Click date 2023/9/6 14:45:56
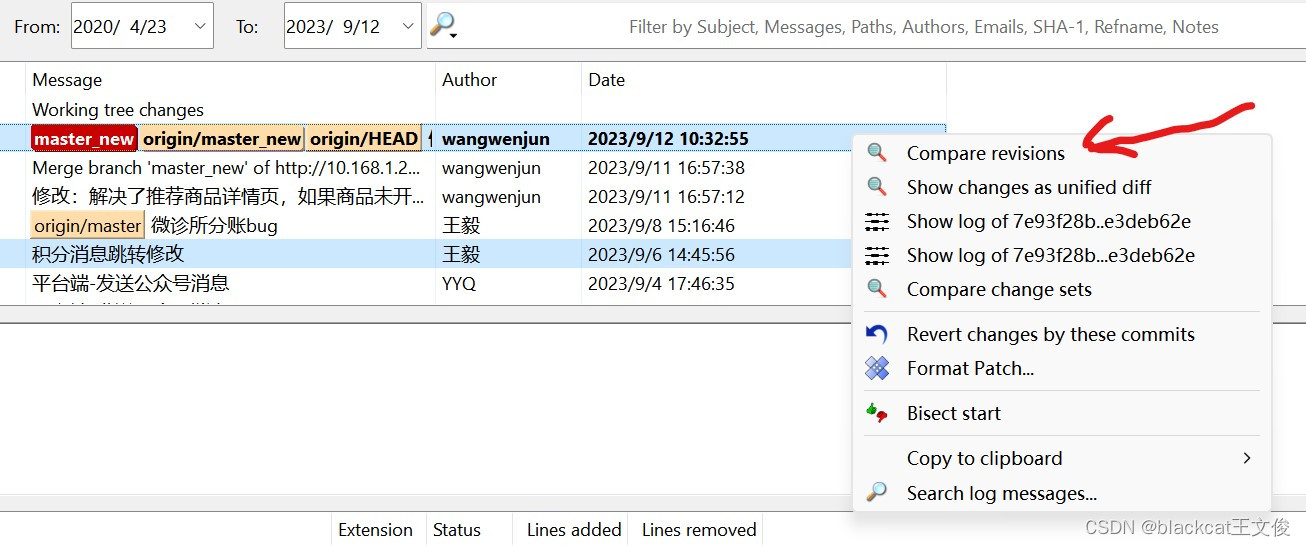This screenshot has width=1306, height=546. click(x=661, y=255)
